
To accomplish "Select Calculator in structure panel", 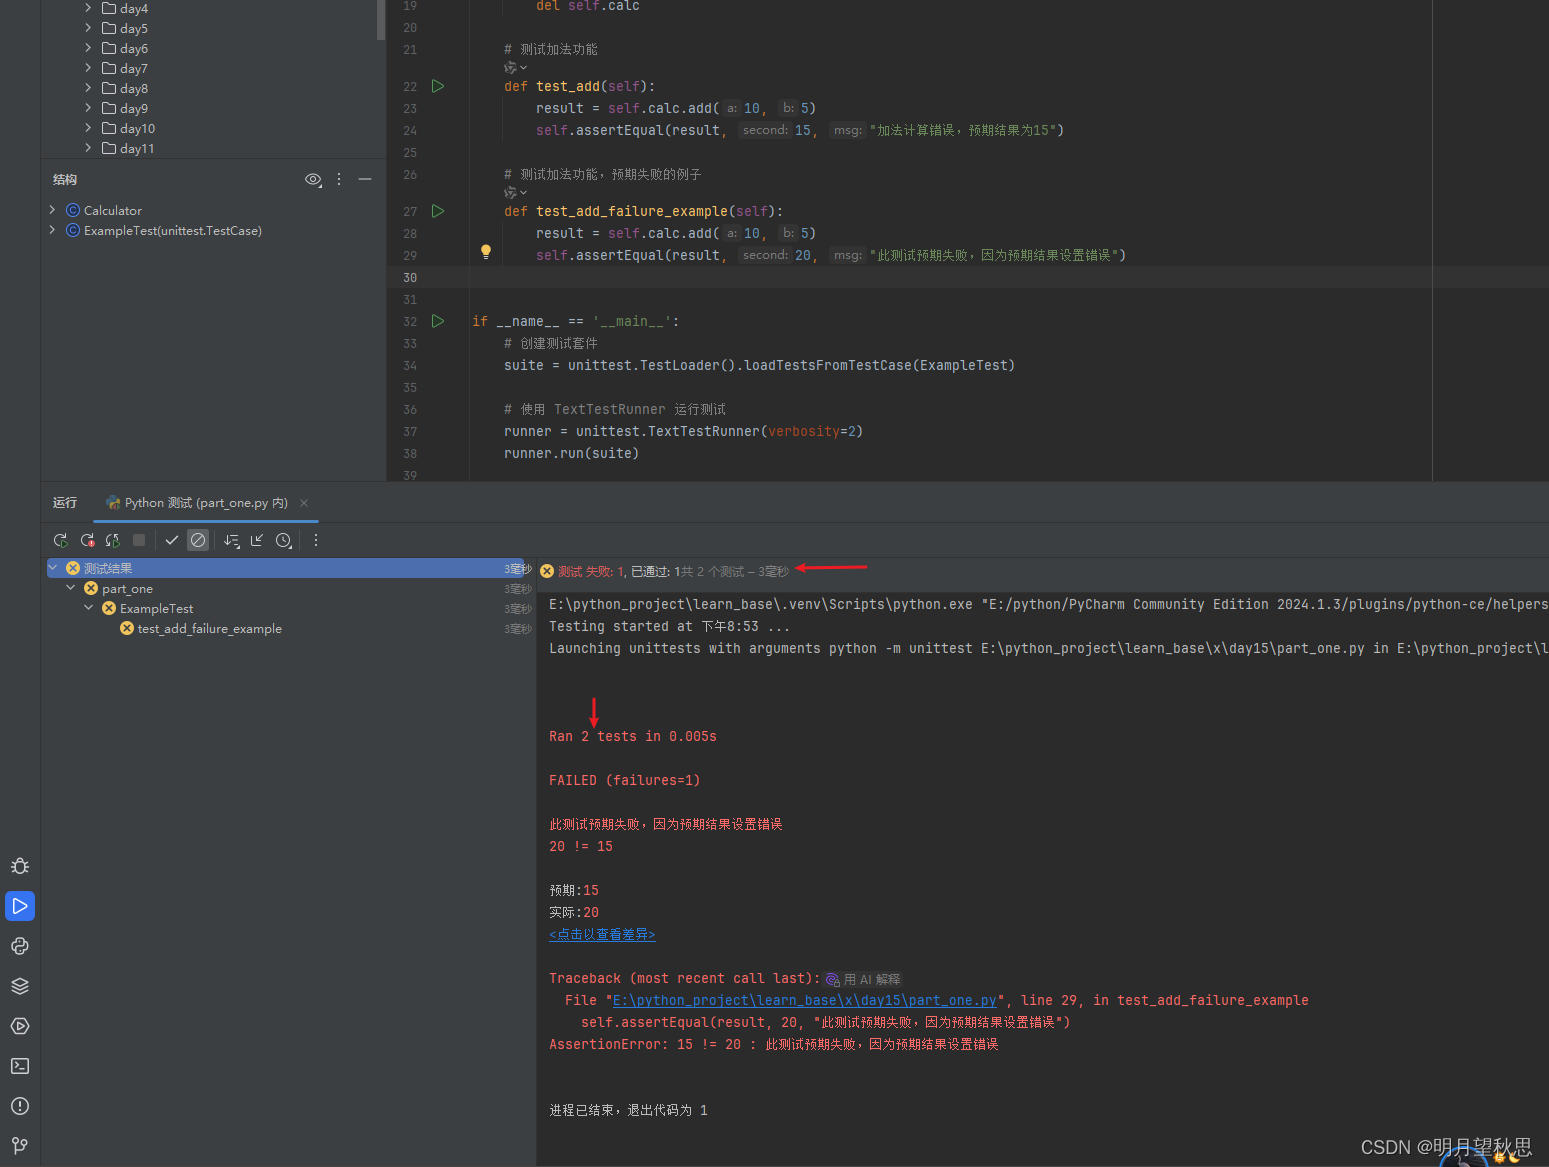I will pos(112,211).
